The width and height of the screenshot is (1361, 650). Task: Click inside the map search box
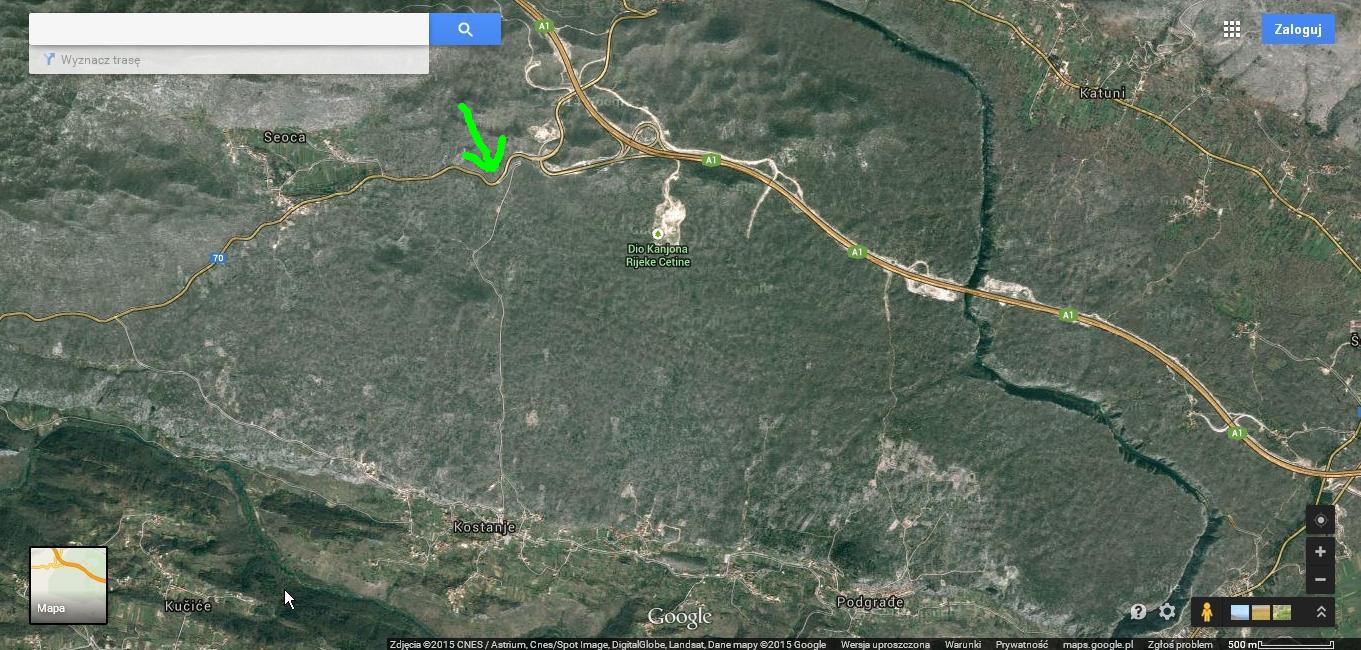[x=229, y=29]
